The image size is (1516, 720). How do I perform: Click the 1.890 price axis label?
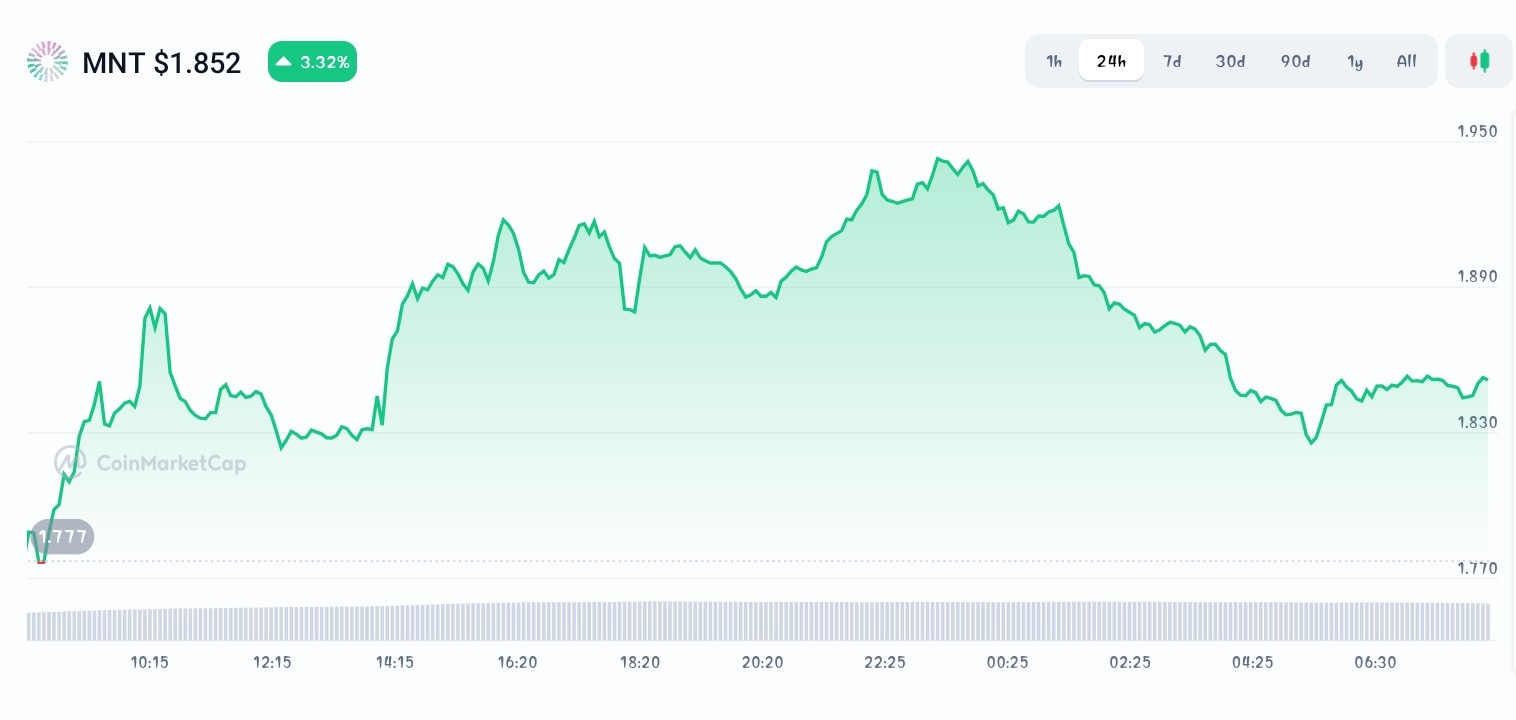(1477, 277)
